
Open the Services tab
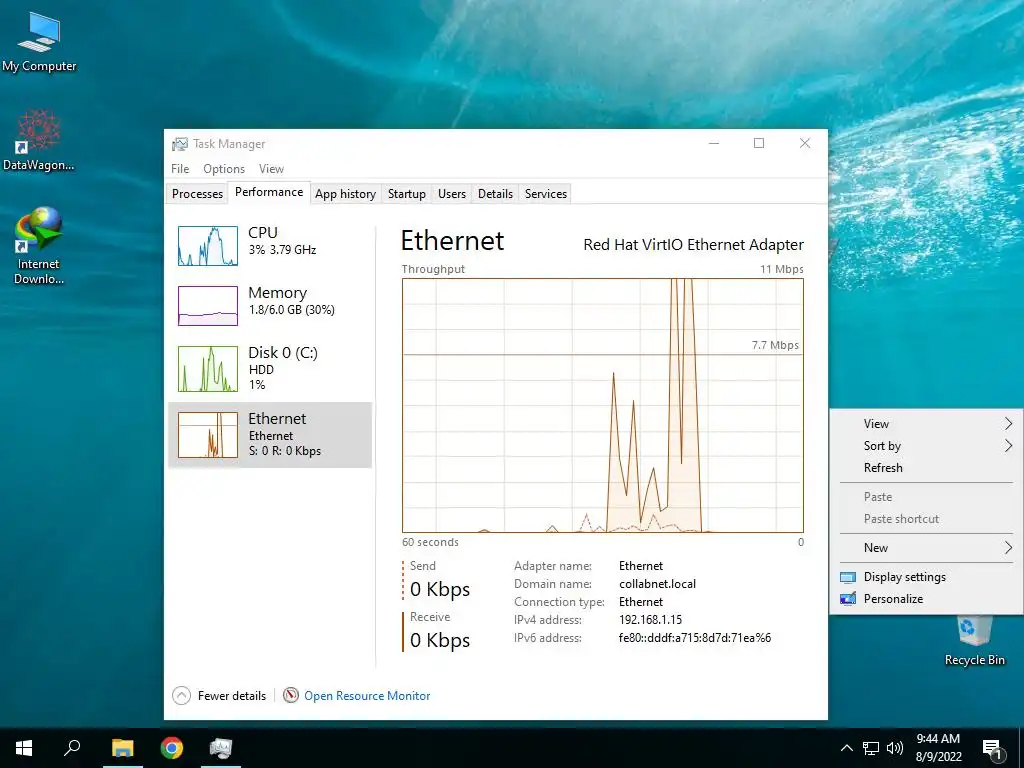[x=546, y=193]
